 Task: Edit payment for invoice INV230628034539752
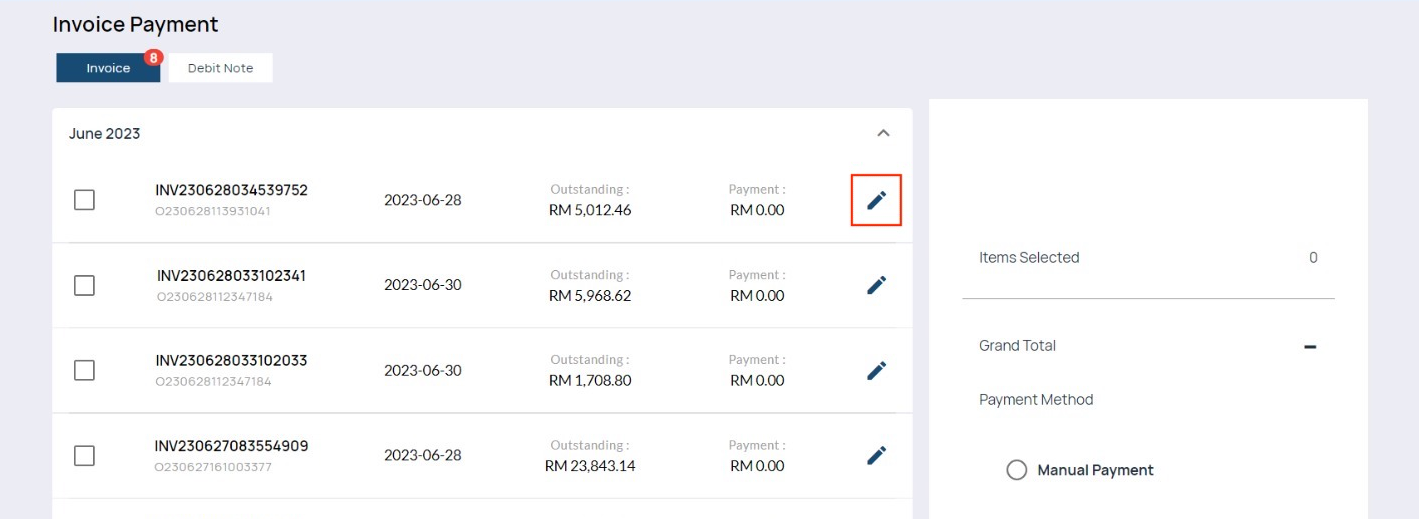click(876, 200)
